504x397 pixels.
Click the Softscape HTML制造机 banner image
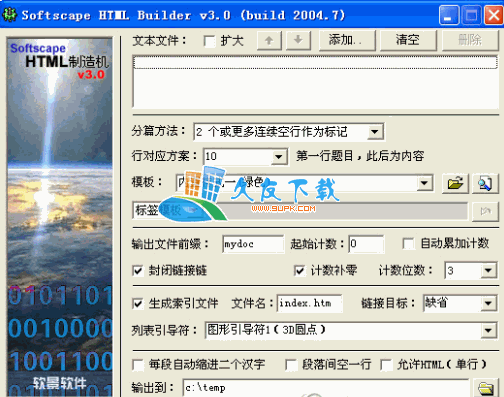pyautogui.click(x=60, y=217)
